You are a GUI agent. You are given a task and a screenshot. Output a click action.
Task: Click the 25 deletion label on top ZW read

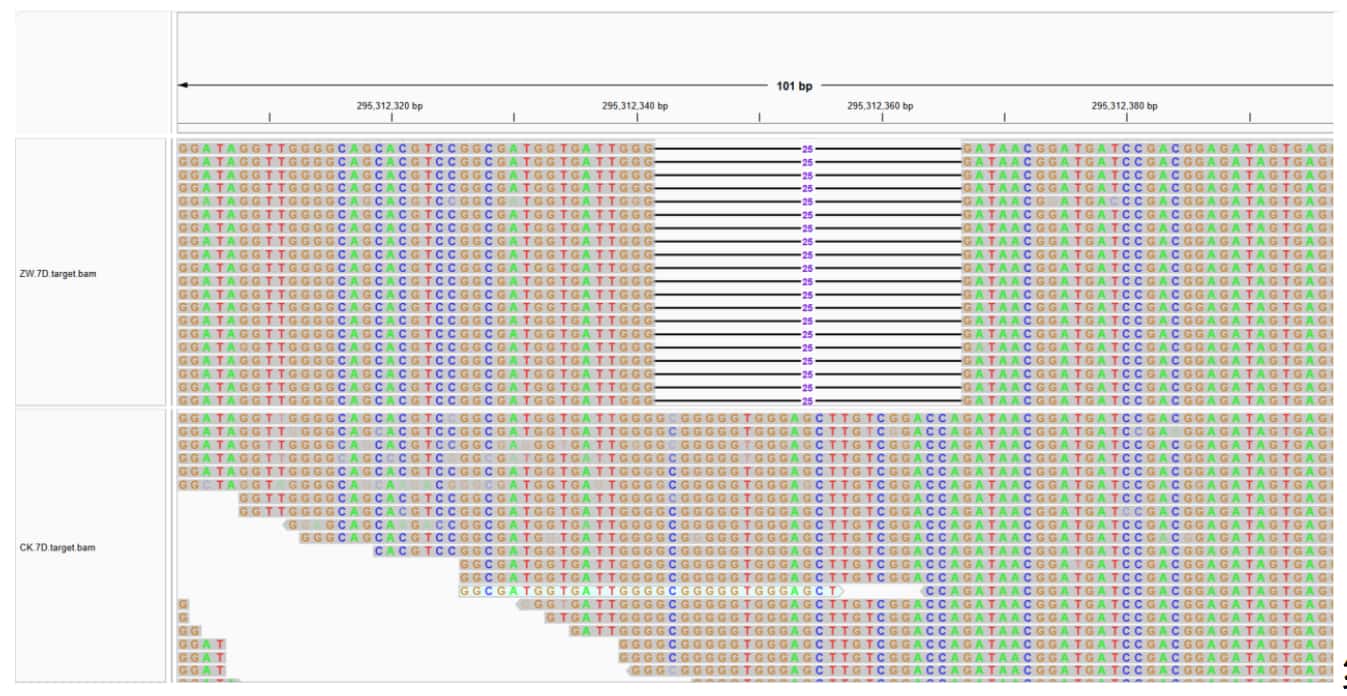tap(807, 148)
